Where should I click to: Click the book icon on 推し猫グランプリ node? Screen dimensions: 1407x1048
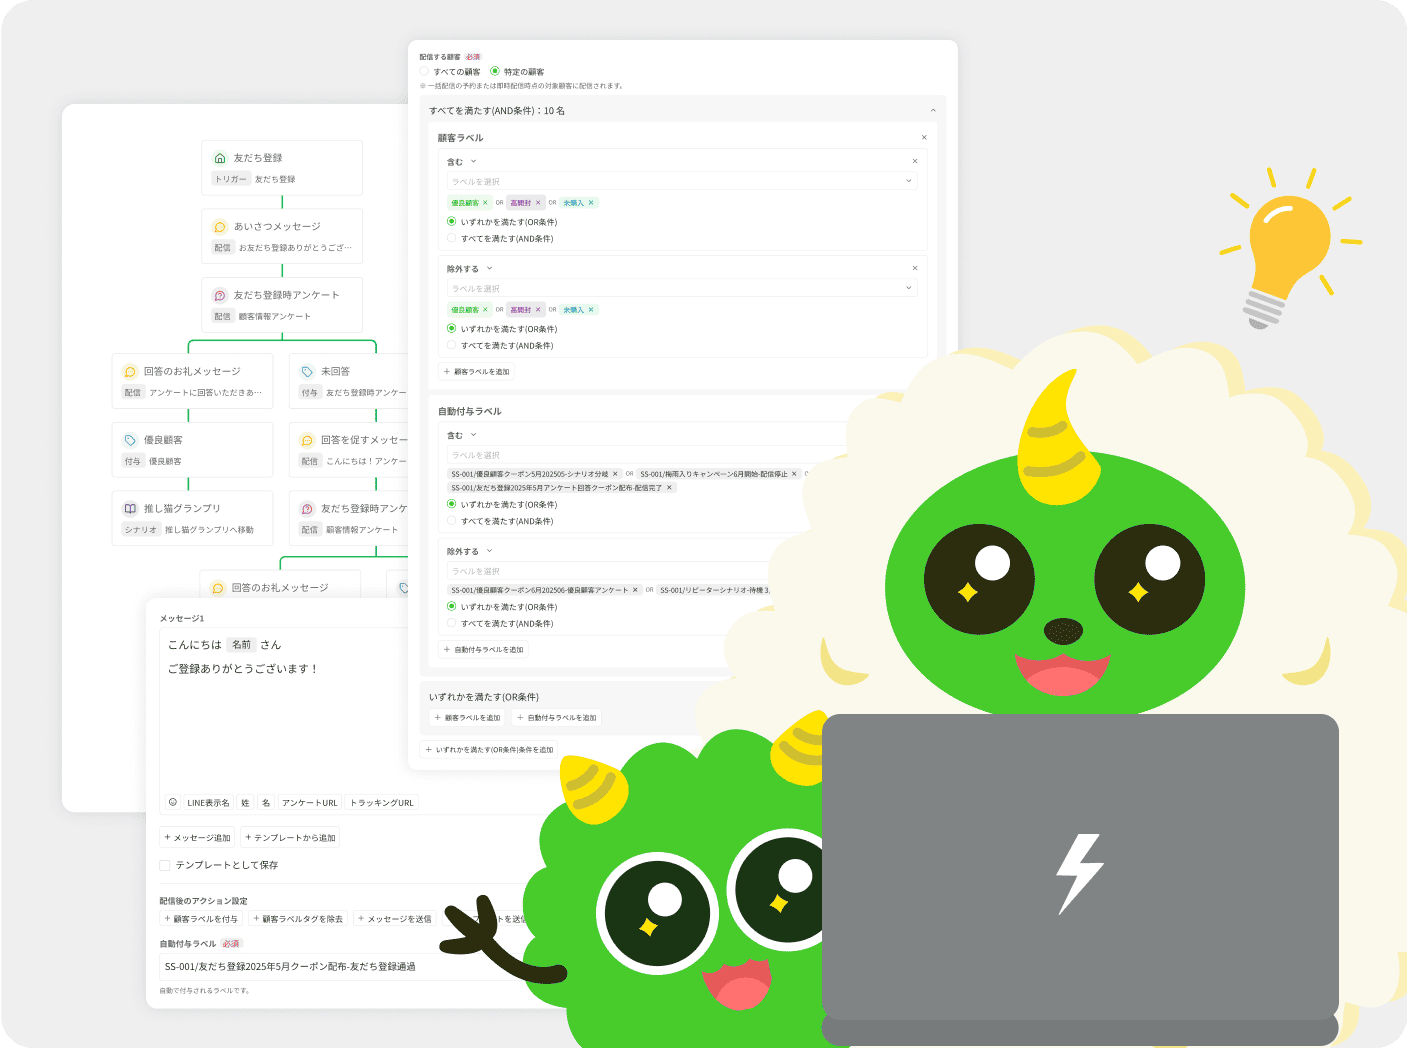point(130,509)
